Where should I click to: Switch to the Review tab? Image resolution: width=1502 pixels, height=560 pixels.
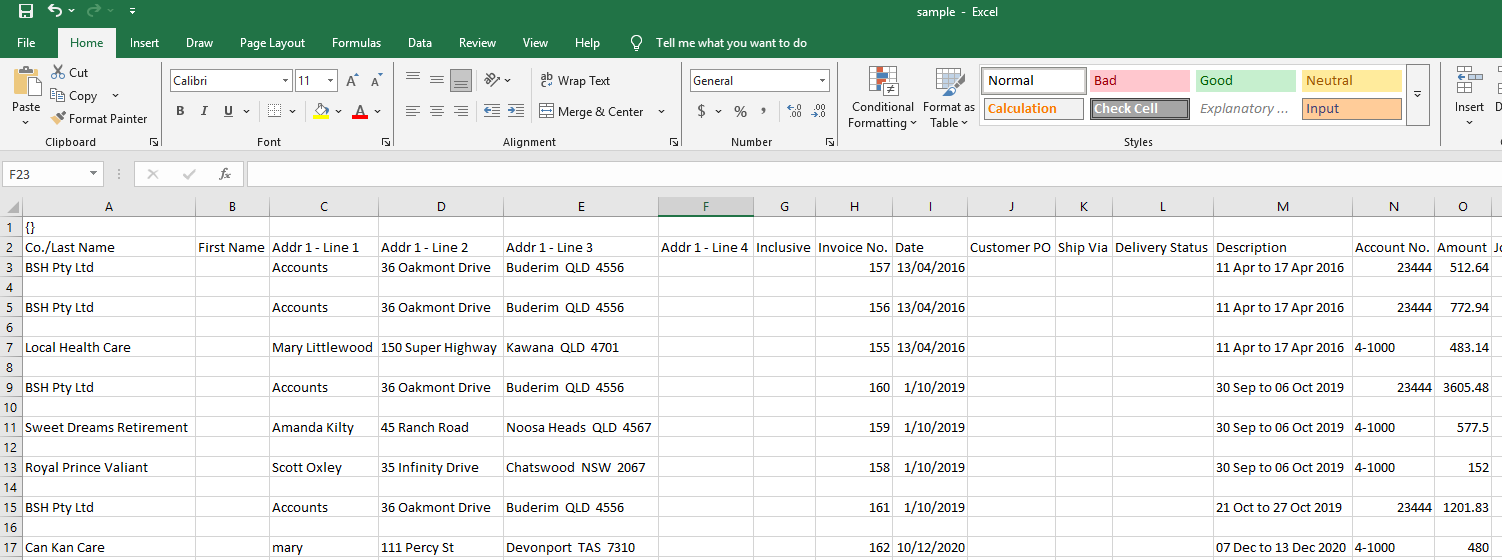477,43
